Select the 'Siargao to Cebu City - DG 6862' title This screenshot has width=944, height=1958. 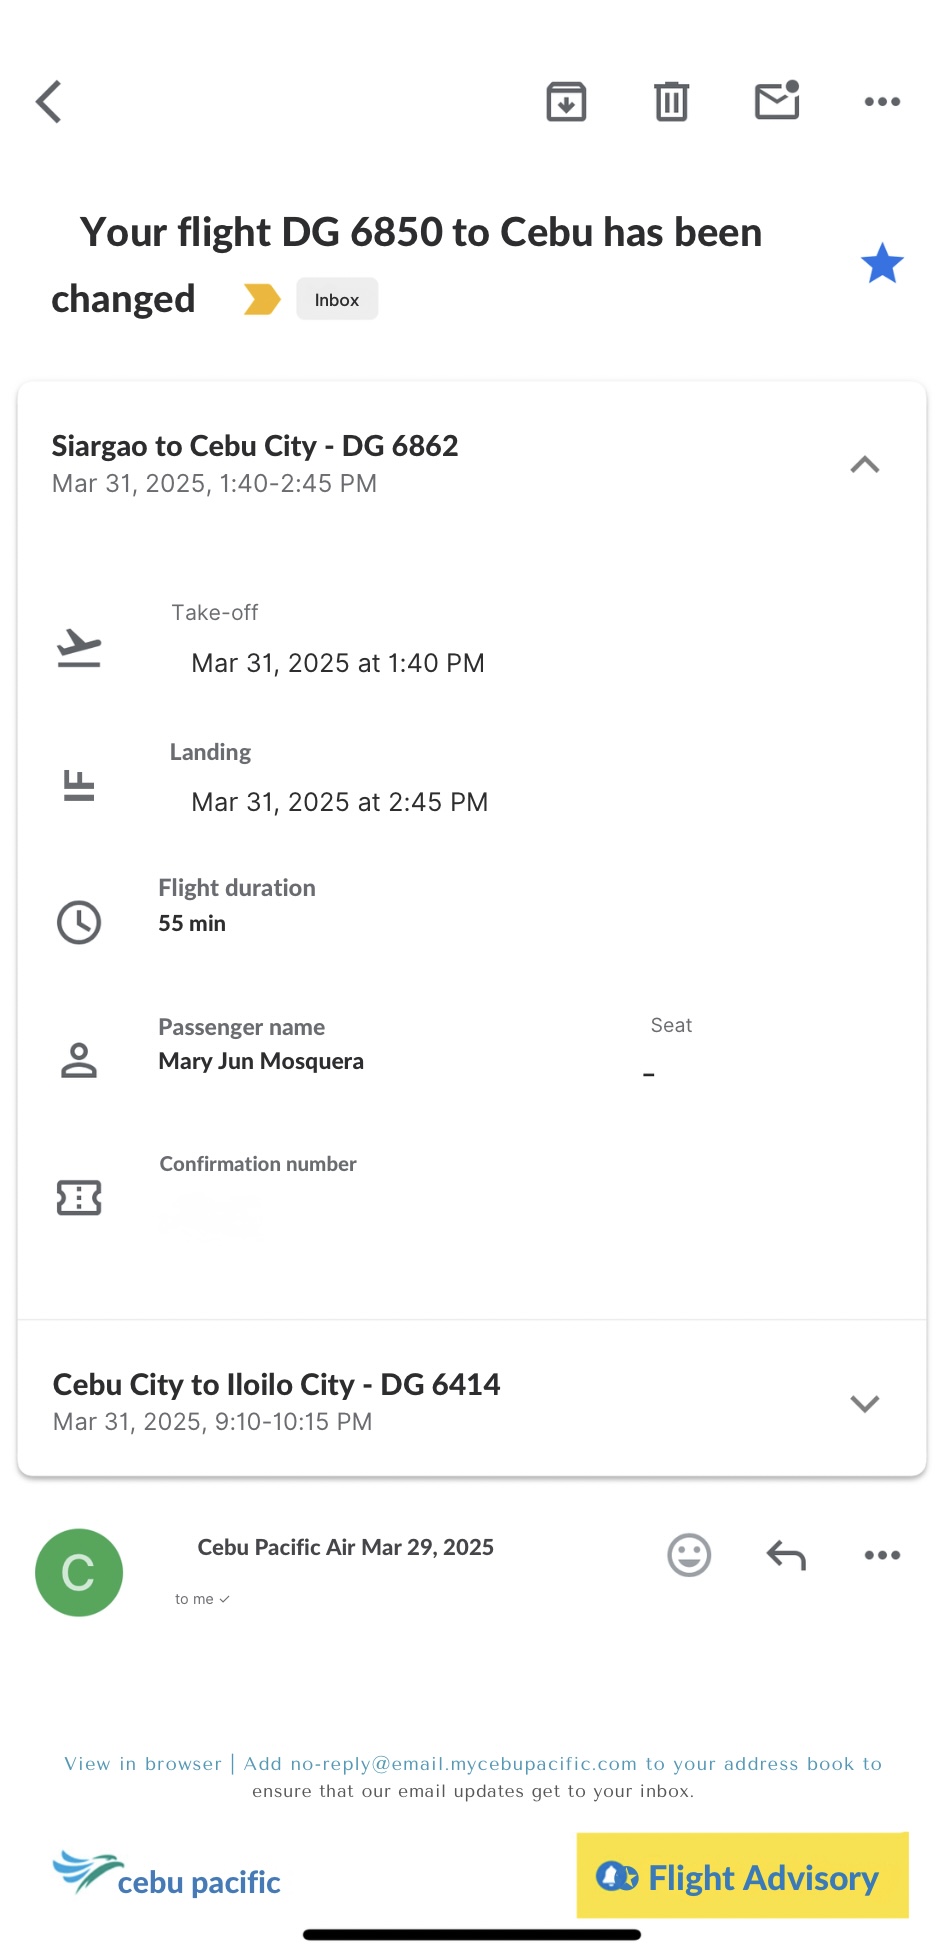pos(255,446)
